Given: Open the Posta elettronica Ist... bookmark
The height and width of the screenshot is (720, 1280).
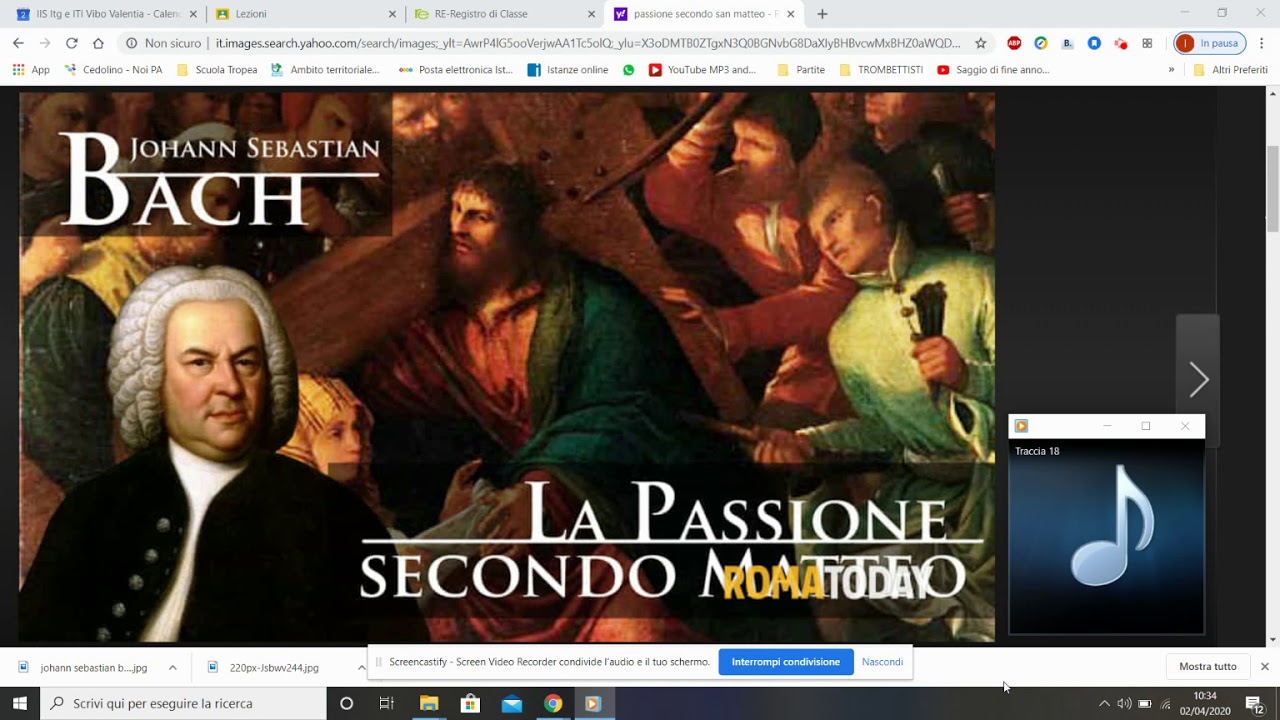Looking at the screenshot, I should [x=456, y=70].
